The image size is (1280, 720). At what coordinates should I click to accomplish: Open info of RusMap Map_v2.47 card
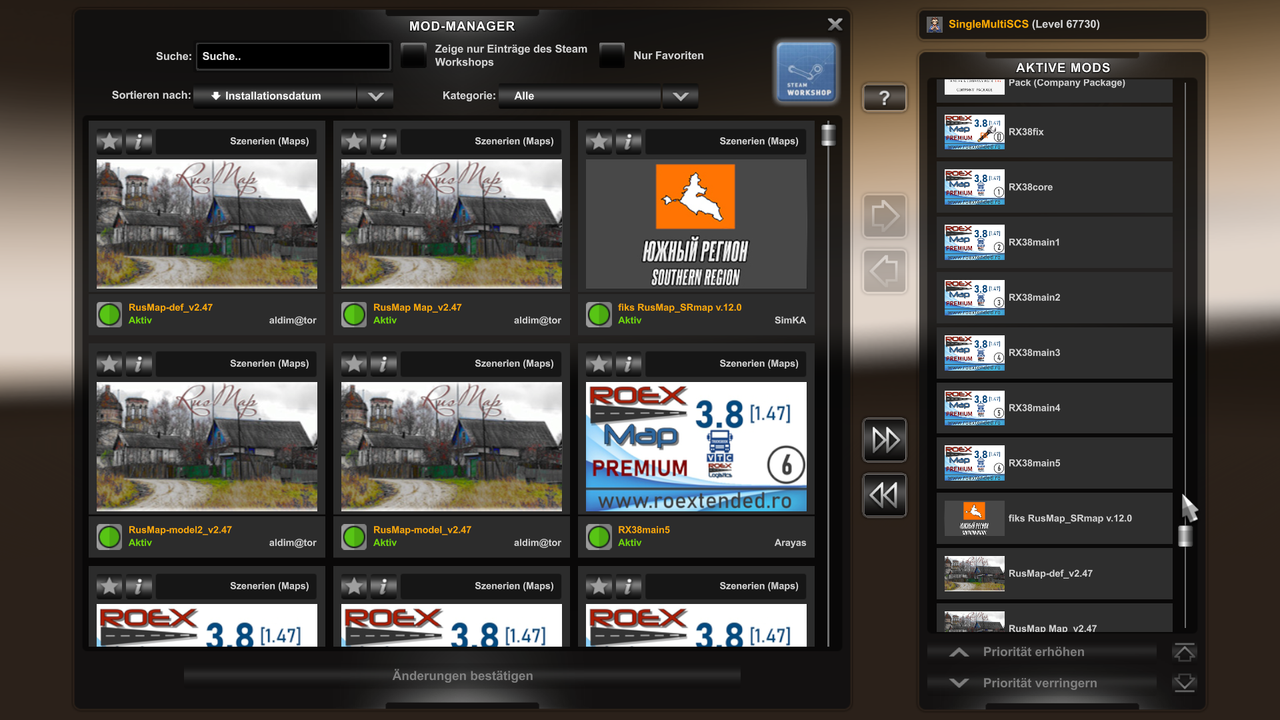point(384,141)
